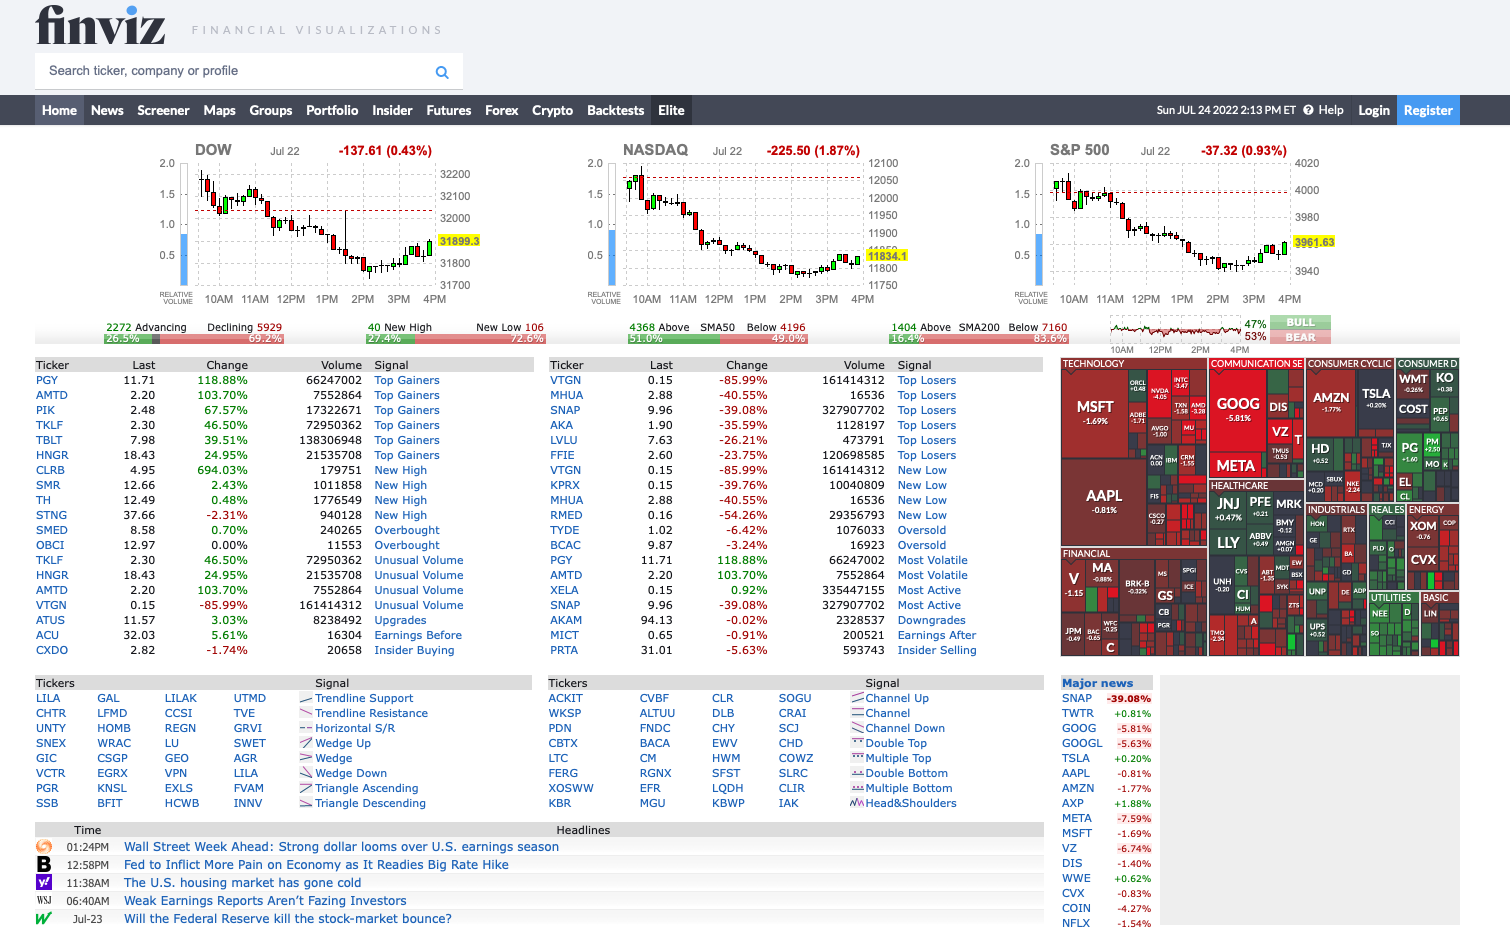Open the S&P 500 intraday chart

[1175, 225]
